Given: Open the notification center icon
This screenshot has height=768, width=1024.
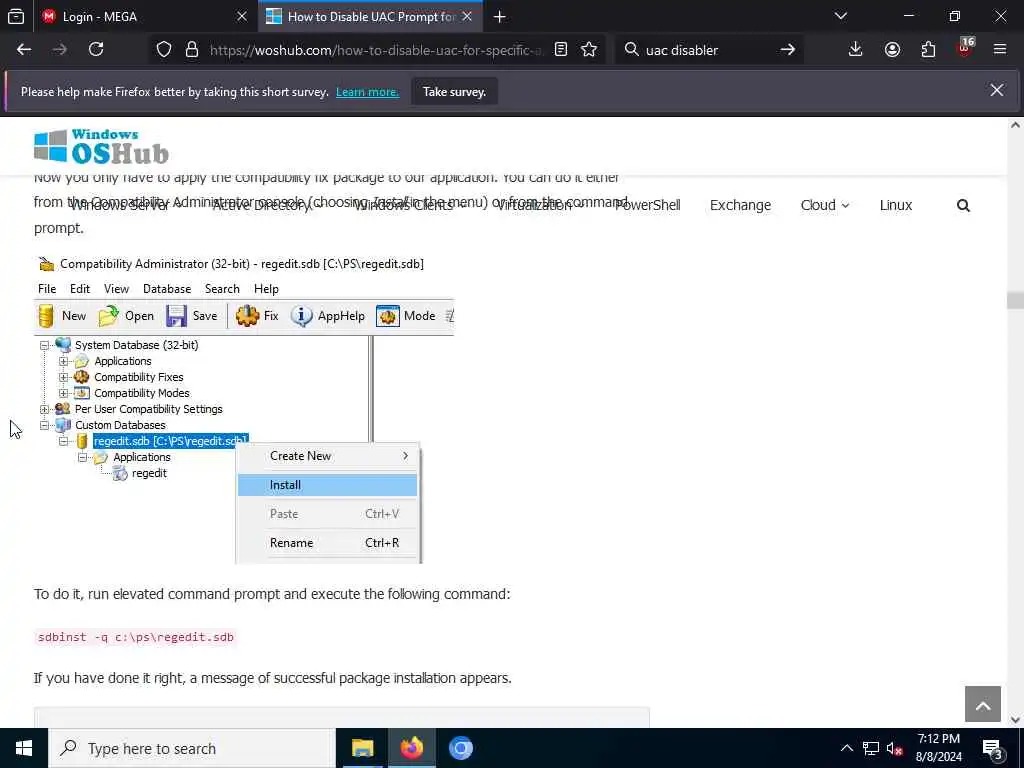Looking at the screenshot, I should [993, 749].
